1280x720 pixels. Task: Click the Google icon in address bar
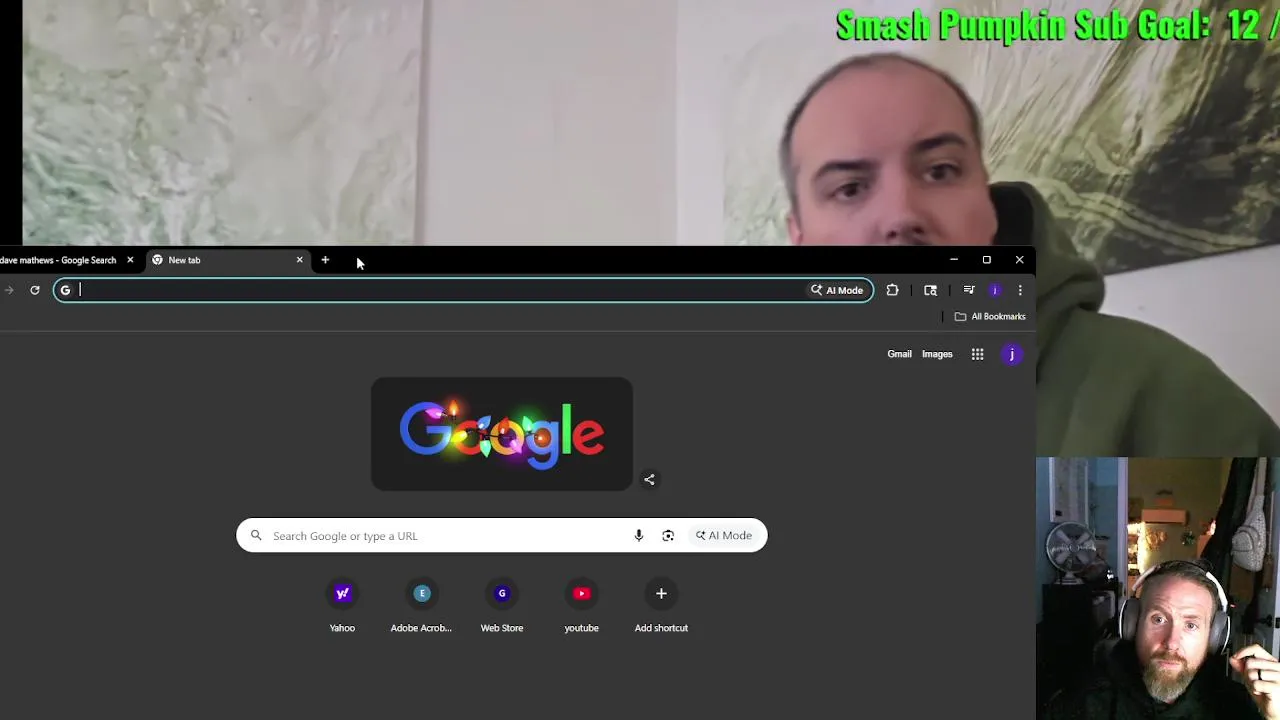tap(65, 290)
